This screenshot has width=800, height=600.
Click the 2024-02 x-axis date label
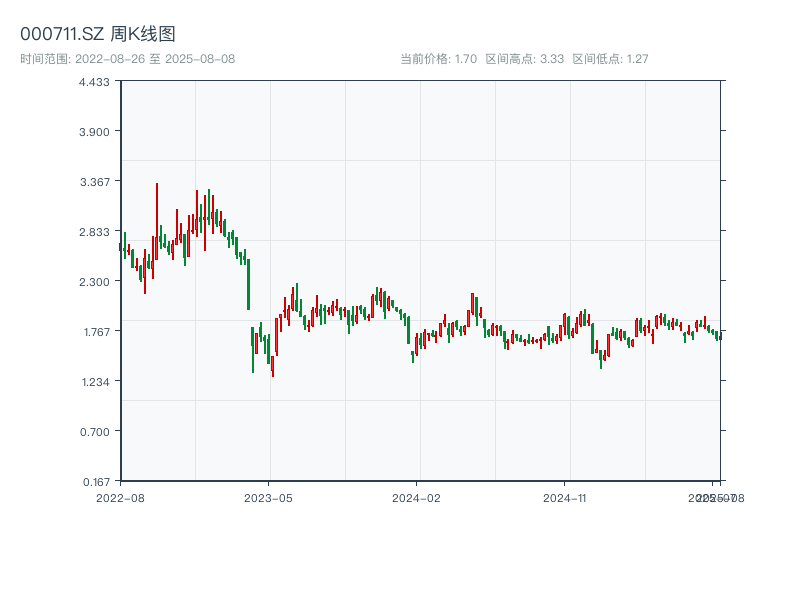click(x=417, y=497)
